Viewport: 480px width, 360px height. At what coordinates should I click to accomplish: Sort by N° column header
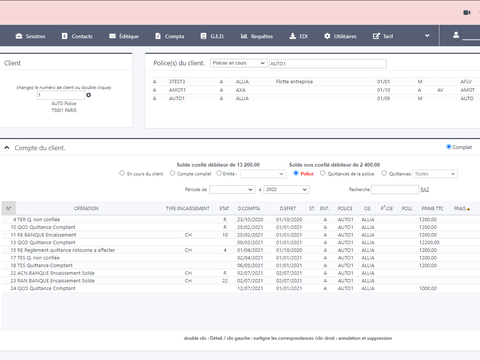click(x=9, y=208)
